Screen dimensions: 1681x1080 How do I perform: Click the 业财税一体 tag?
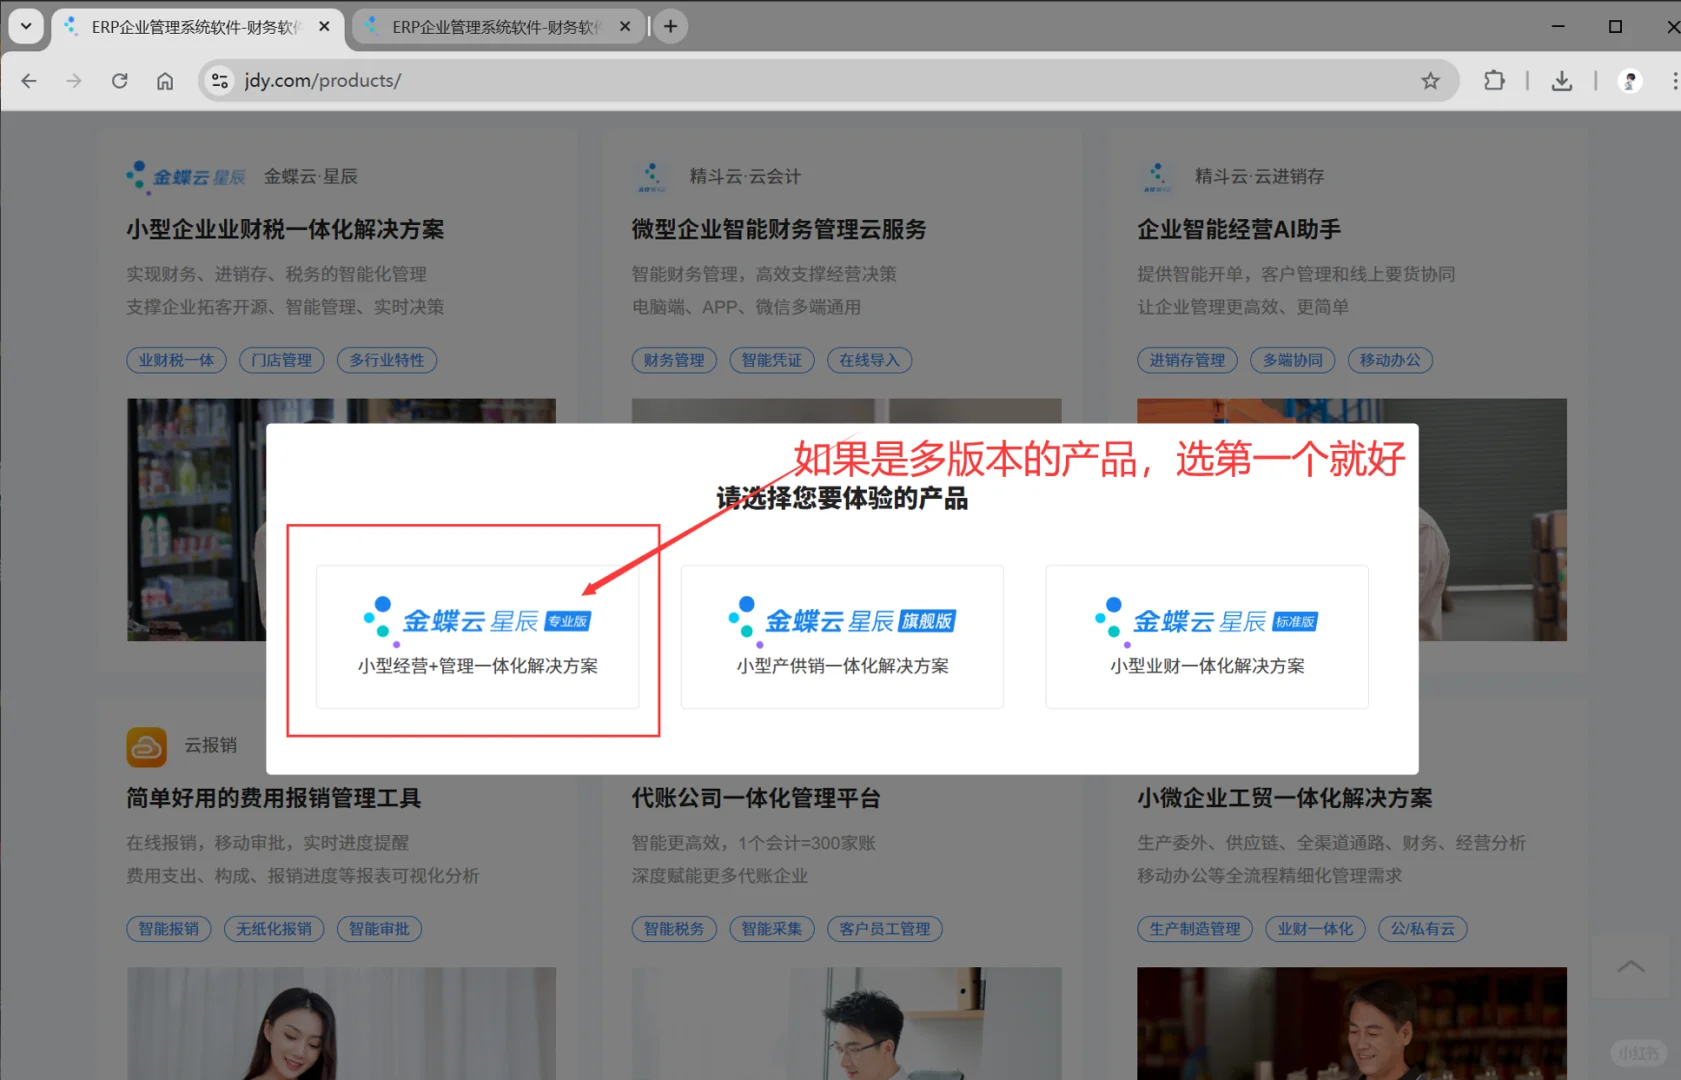click(x=176, y=360)
